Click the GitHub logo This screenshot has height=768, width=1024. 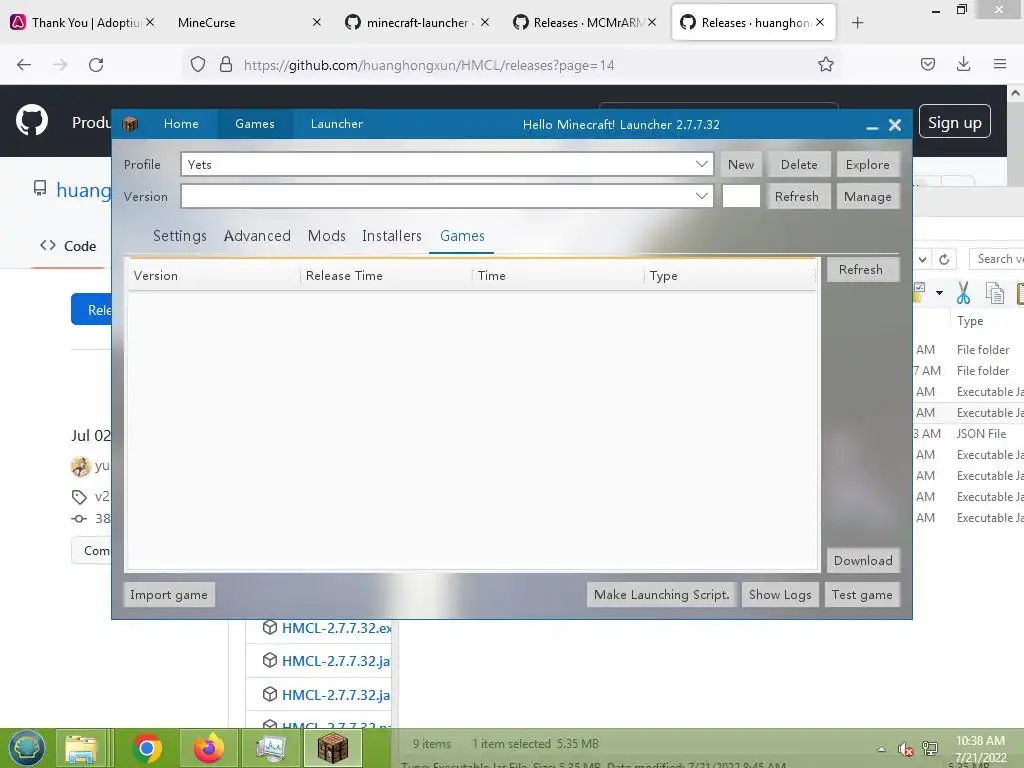pyautogui.click(x=32, y=120)
